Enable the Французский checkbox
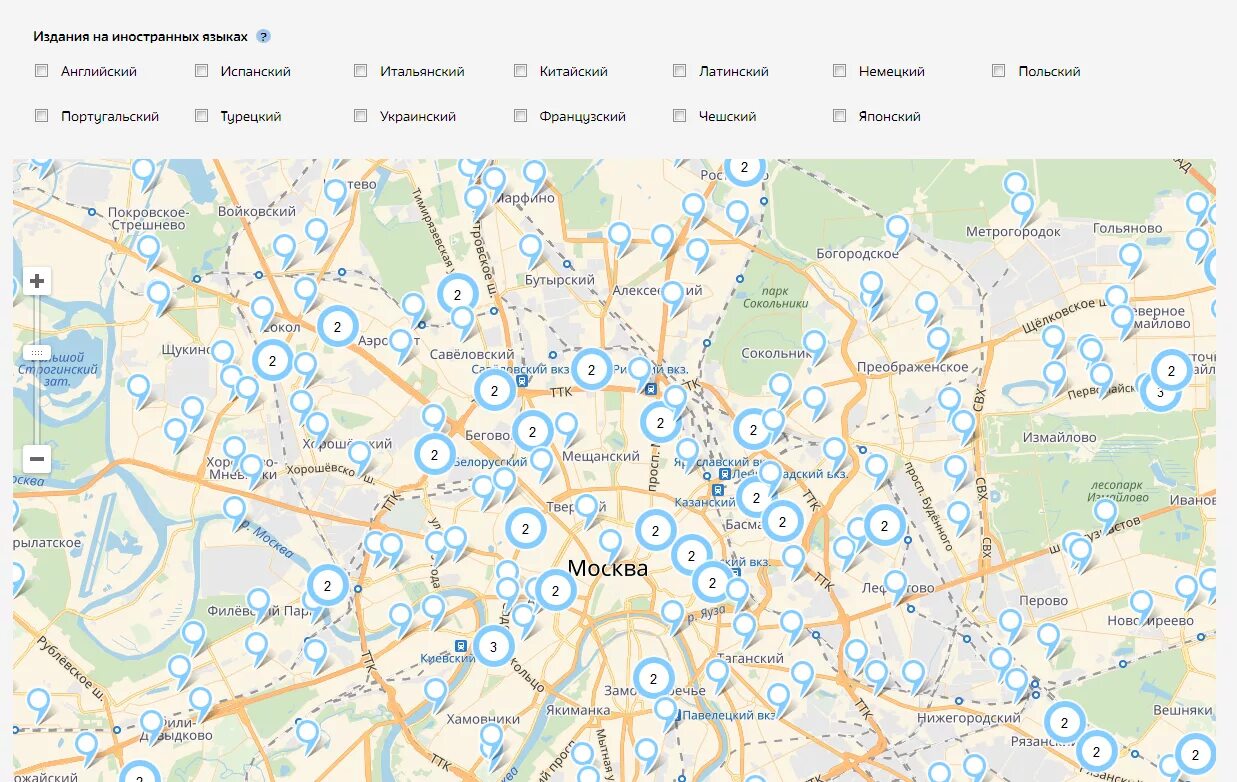This screenshot has height=782, width=1237. pos(521,116)
